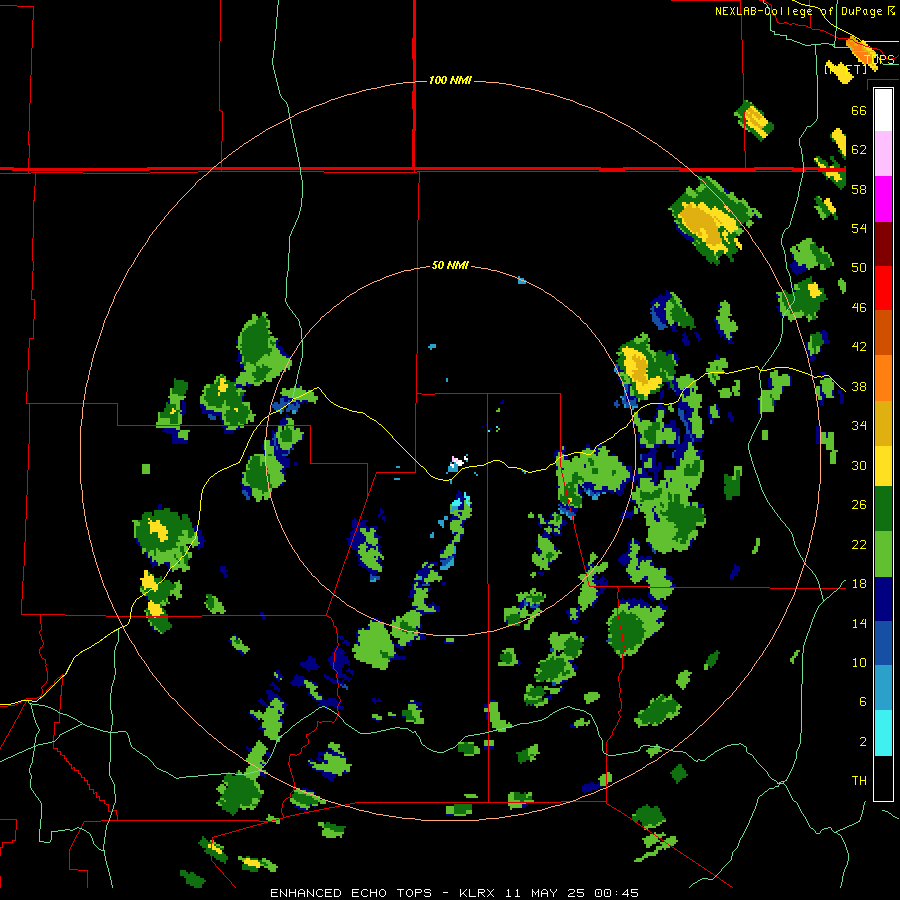This screenshot has width=900, height=900.
Task: Click the medium blue legend color block
Action: point(883,643)
